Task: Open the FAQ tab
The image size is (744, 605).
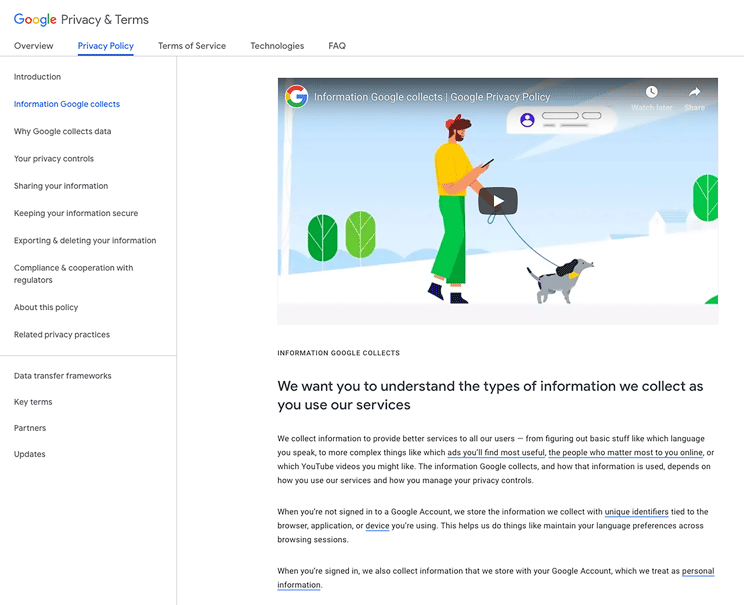Action: pyautogui.click(x=337, y=46)
